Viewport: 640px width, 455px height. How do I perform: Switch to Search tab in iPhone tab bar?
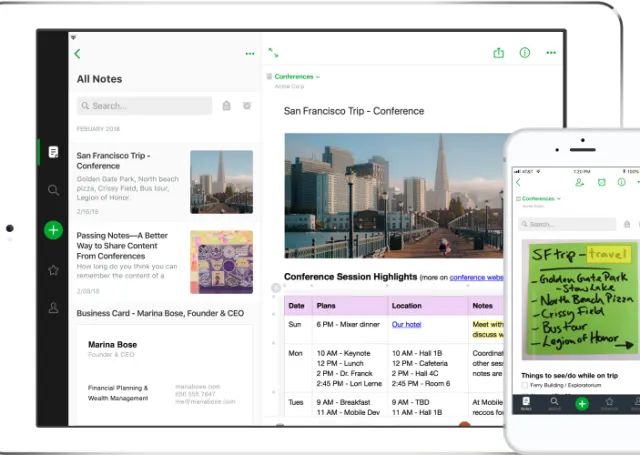554,404
